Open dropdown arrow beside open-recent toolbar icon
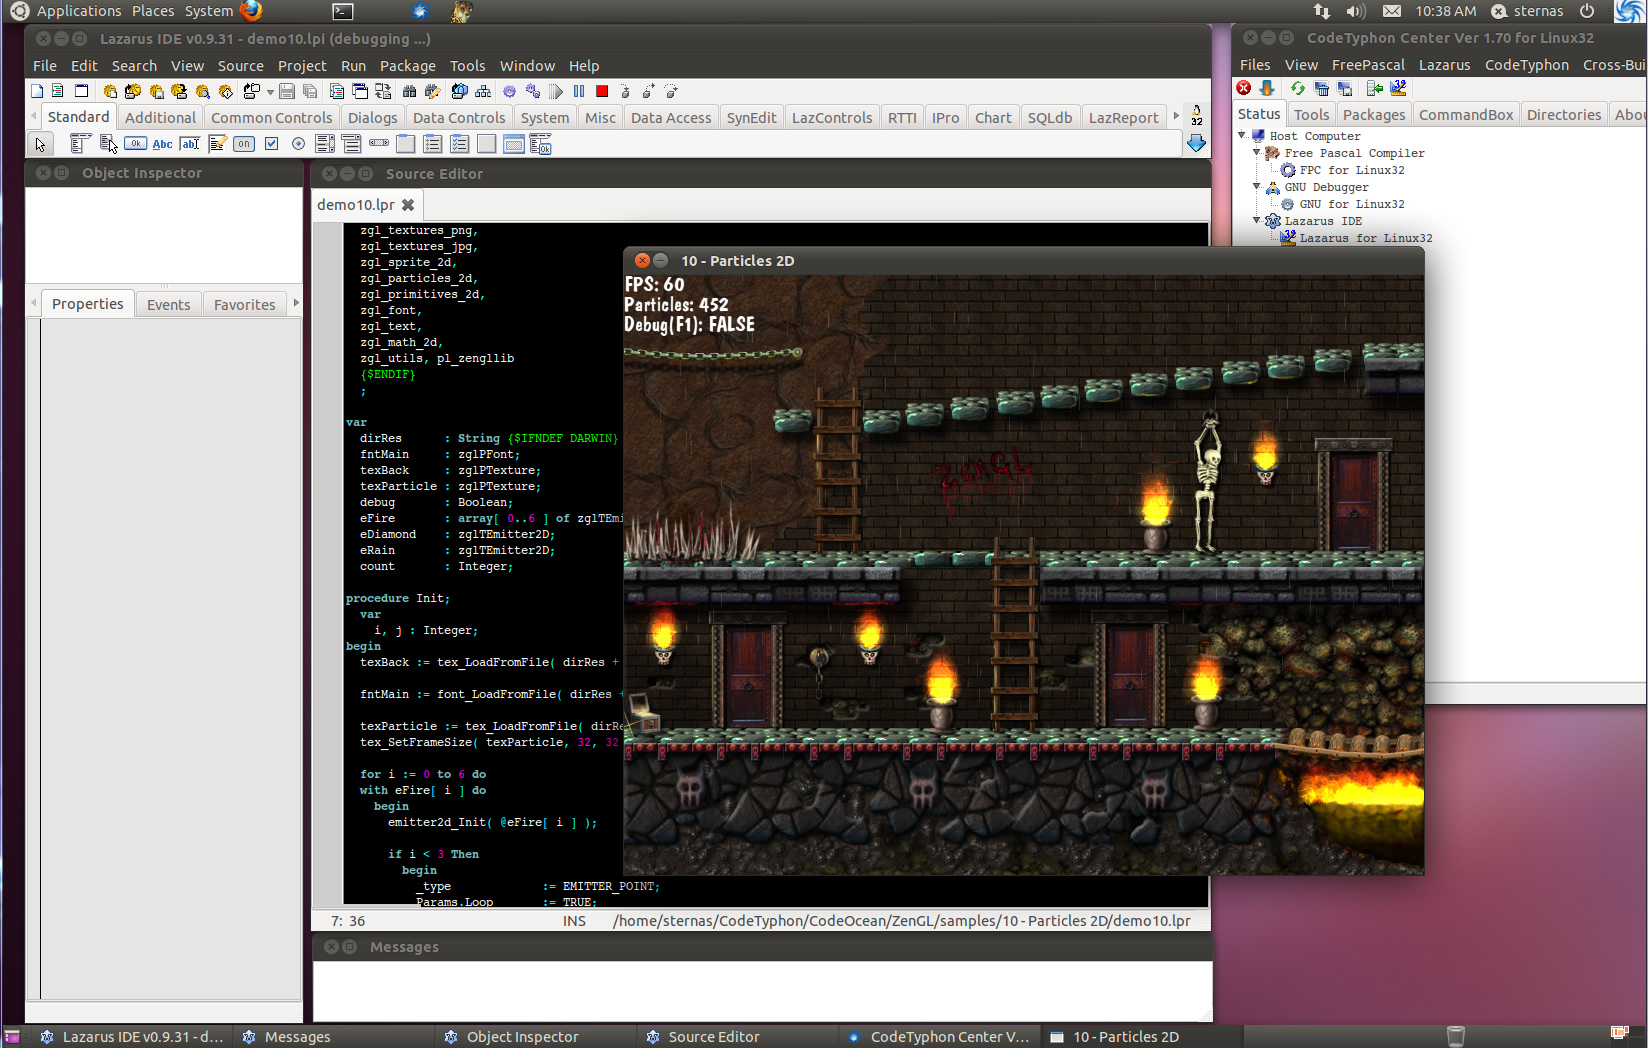Viewport: 1648px width, 1048px height. 270,92
